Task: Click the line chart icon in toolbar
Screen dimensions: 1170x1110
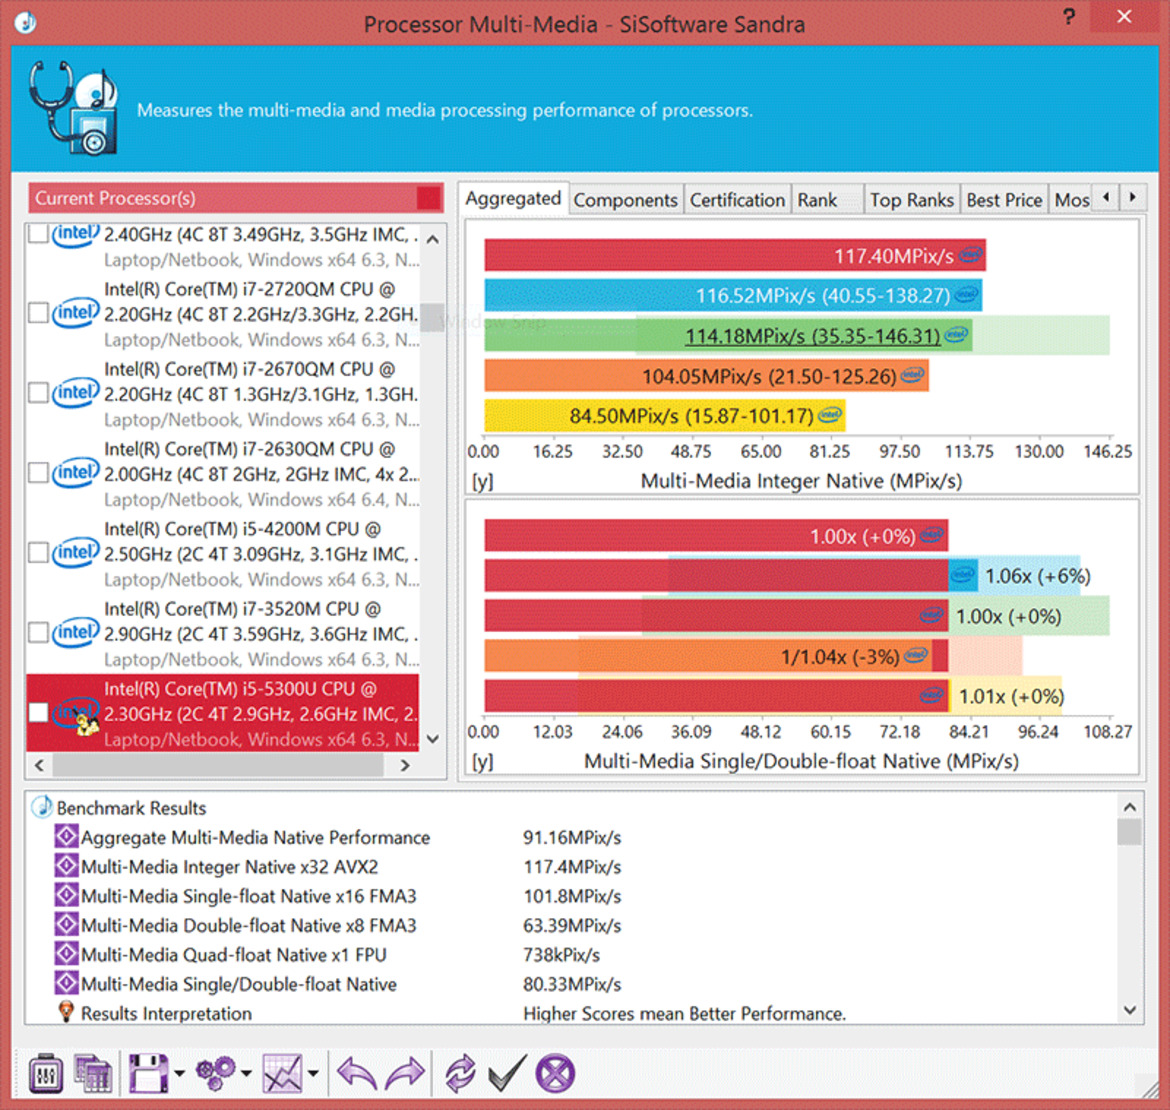Action: 282,1074
